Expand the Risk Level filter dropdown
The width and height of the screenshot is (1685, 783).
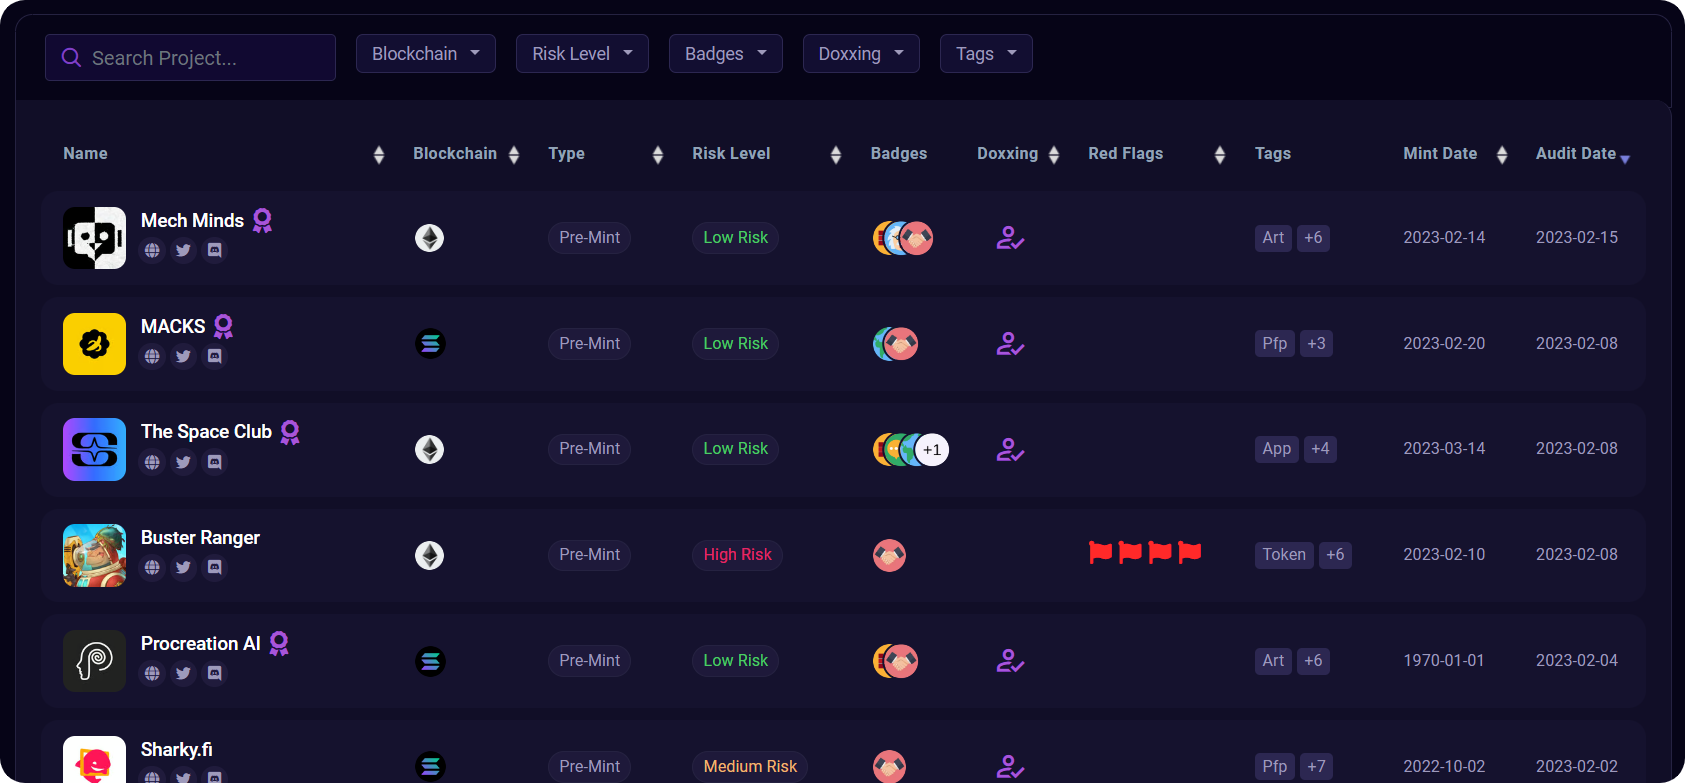pyautogui.click(x=582, y=54)
